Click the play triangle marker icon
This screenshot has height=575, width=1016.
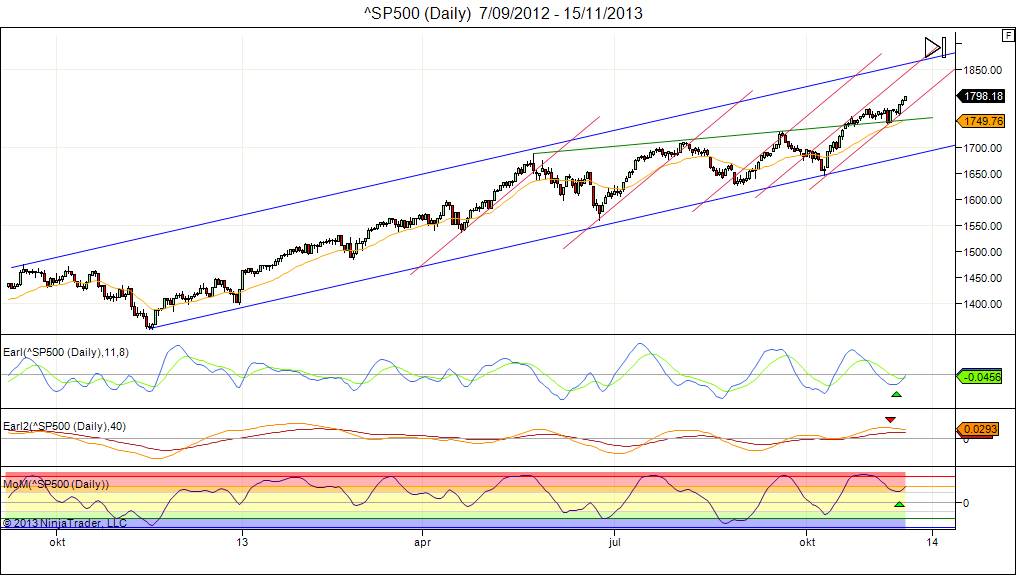click(x=932, y=47)
